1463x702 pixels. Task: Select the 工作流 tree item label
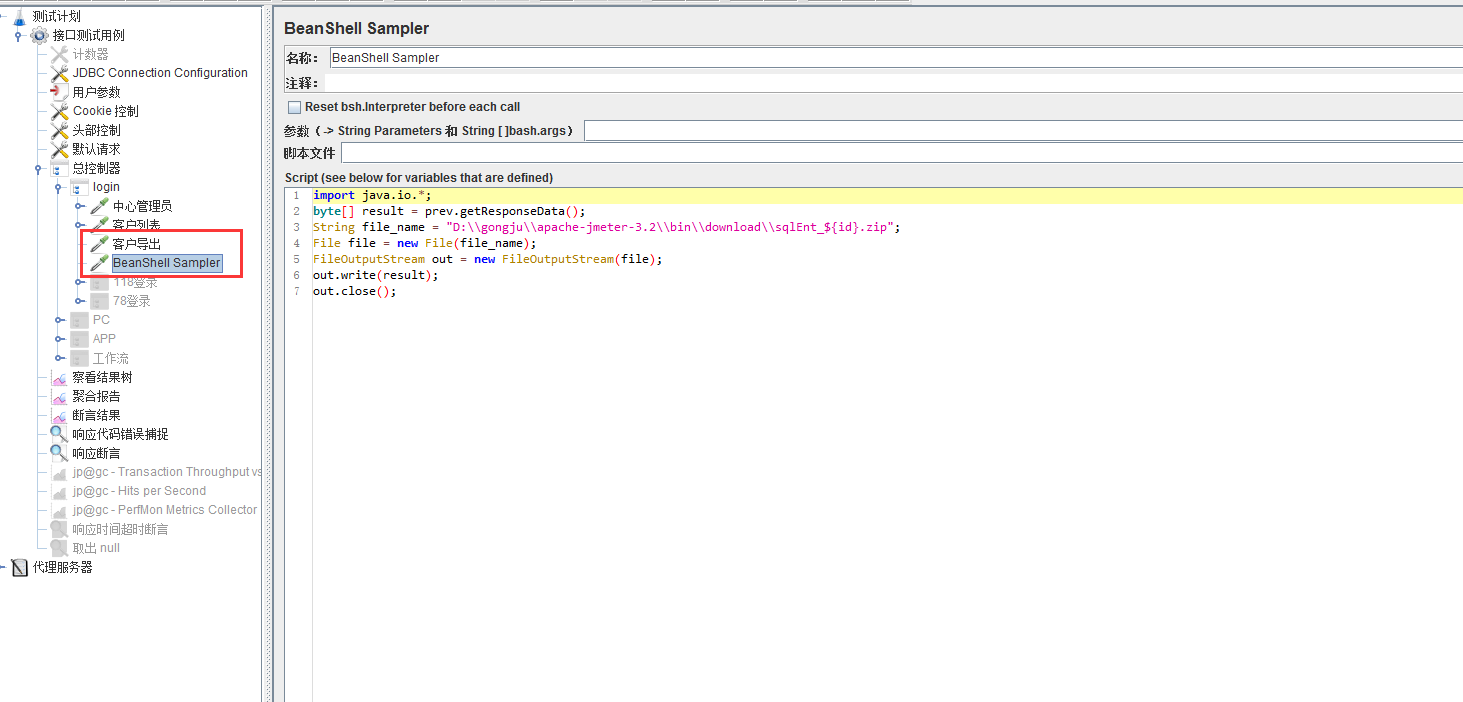coord(110,358)
